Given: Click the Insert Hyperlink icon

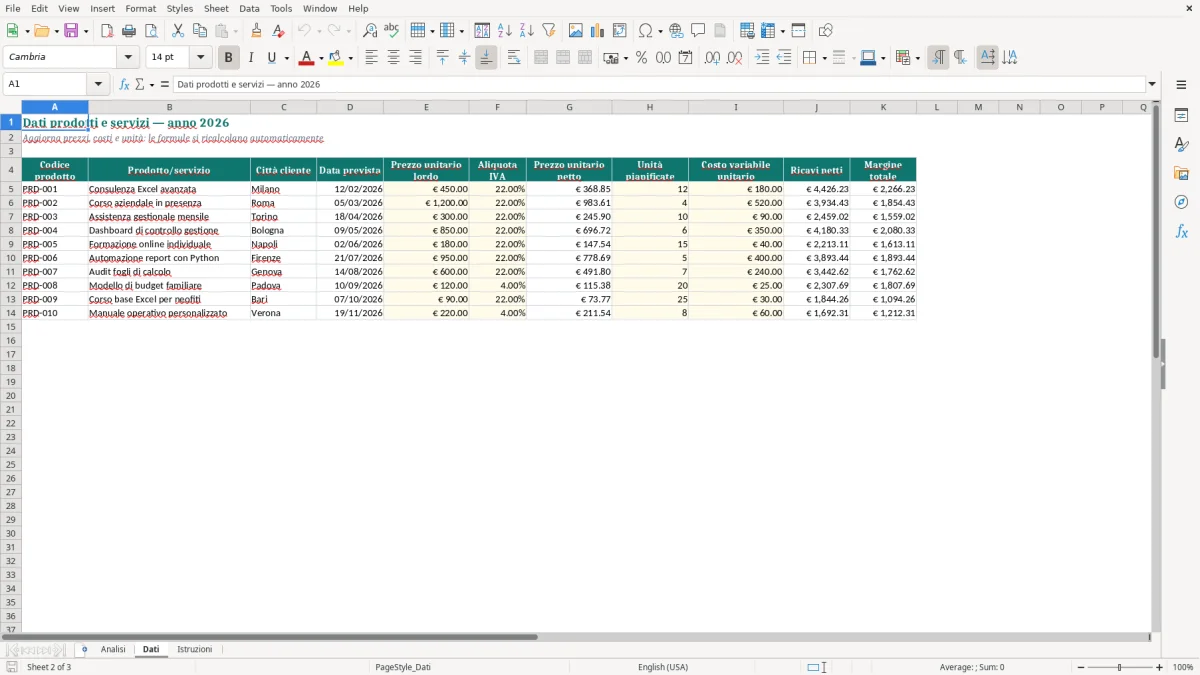Looking at the screenshot, I should pyautogui.click(x=676, y=31).
